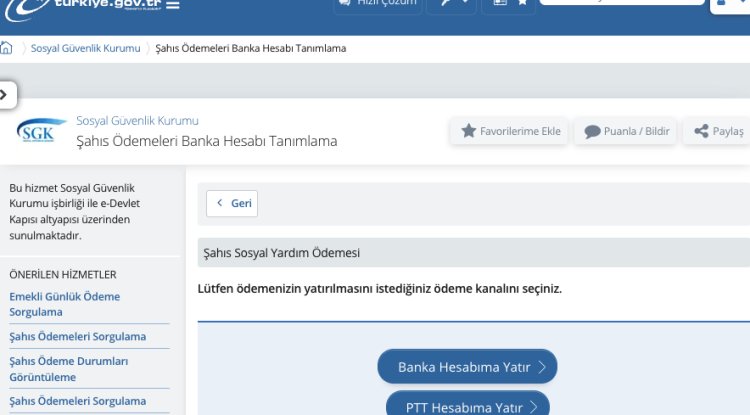750x415 pixels.
Task: Open Şahıs Ödeme Durumları Görüntüleme link
Action: click(x=68, y=369)
